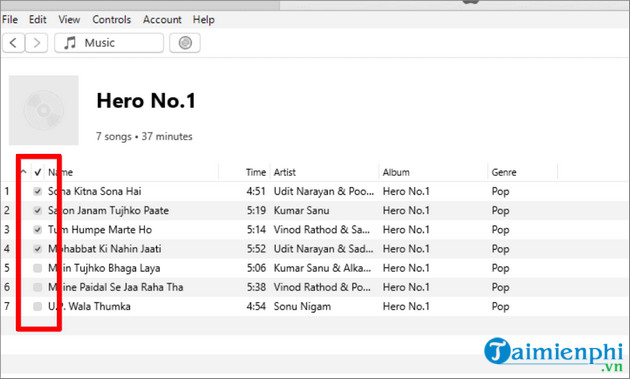Uncheck the Saton Janam Tujhko Paate checkbox
This screenshot has height=379, width=630.
(37, 211)
